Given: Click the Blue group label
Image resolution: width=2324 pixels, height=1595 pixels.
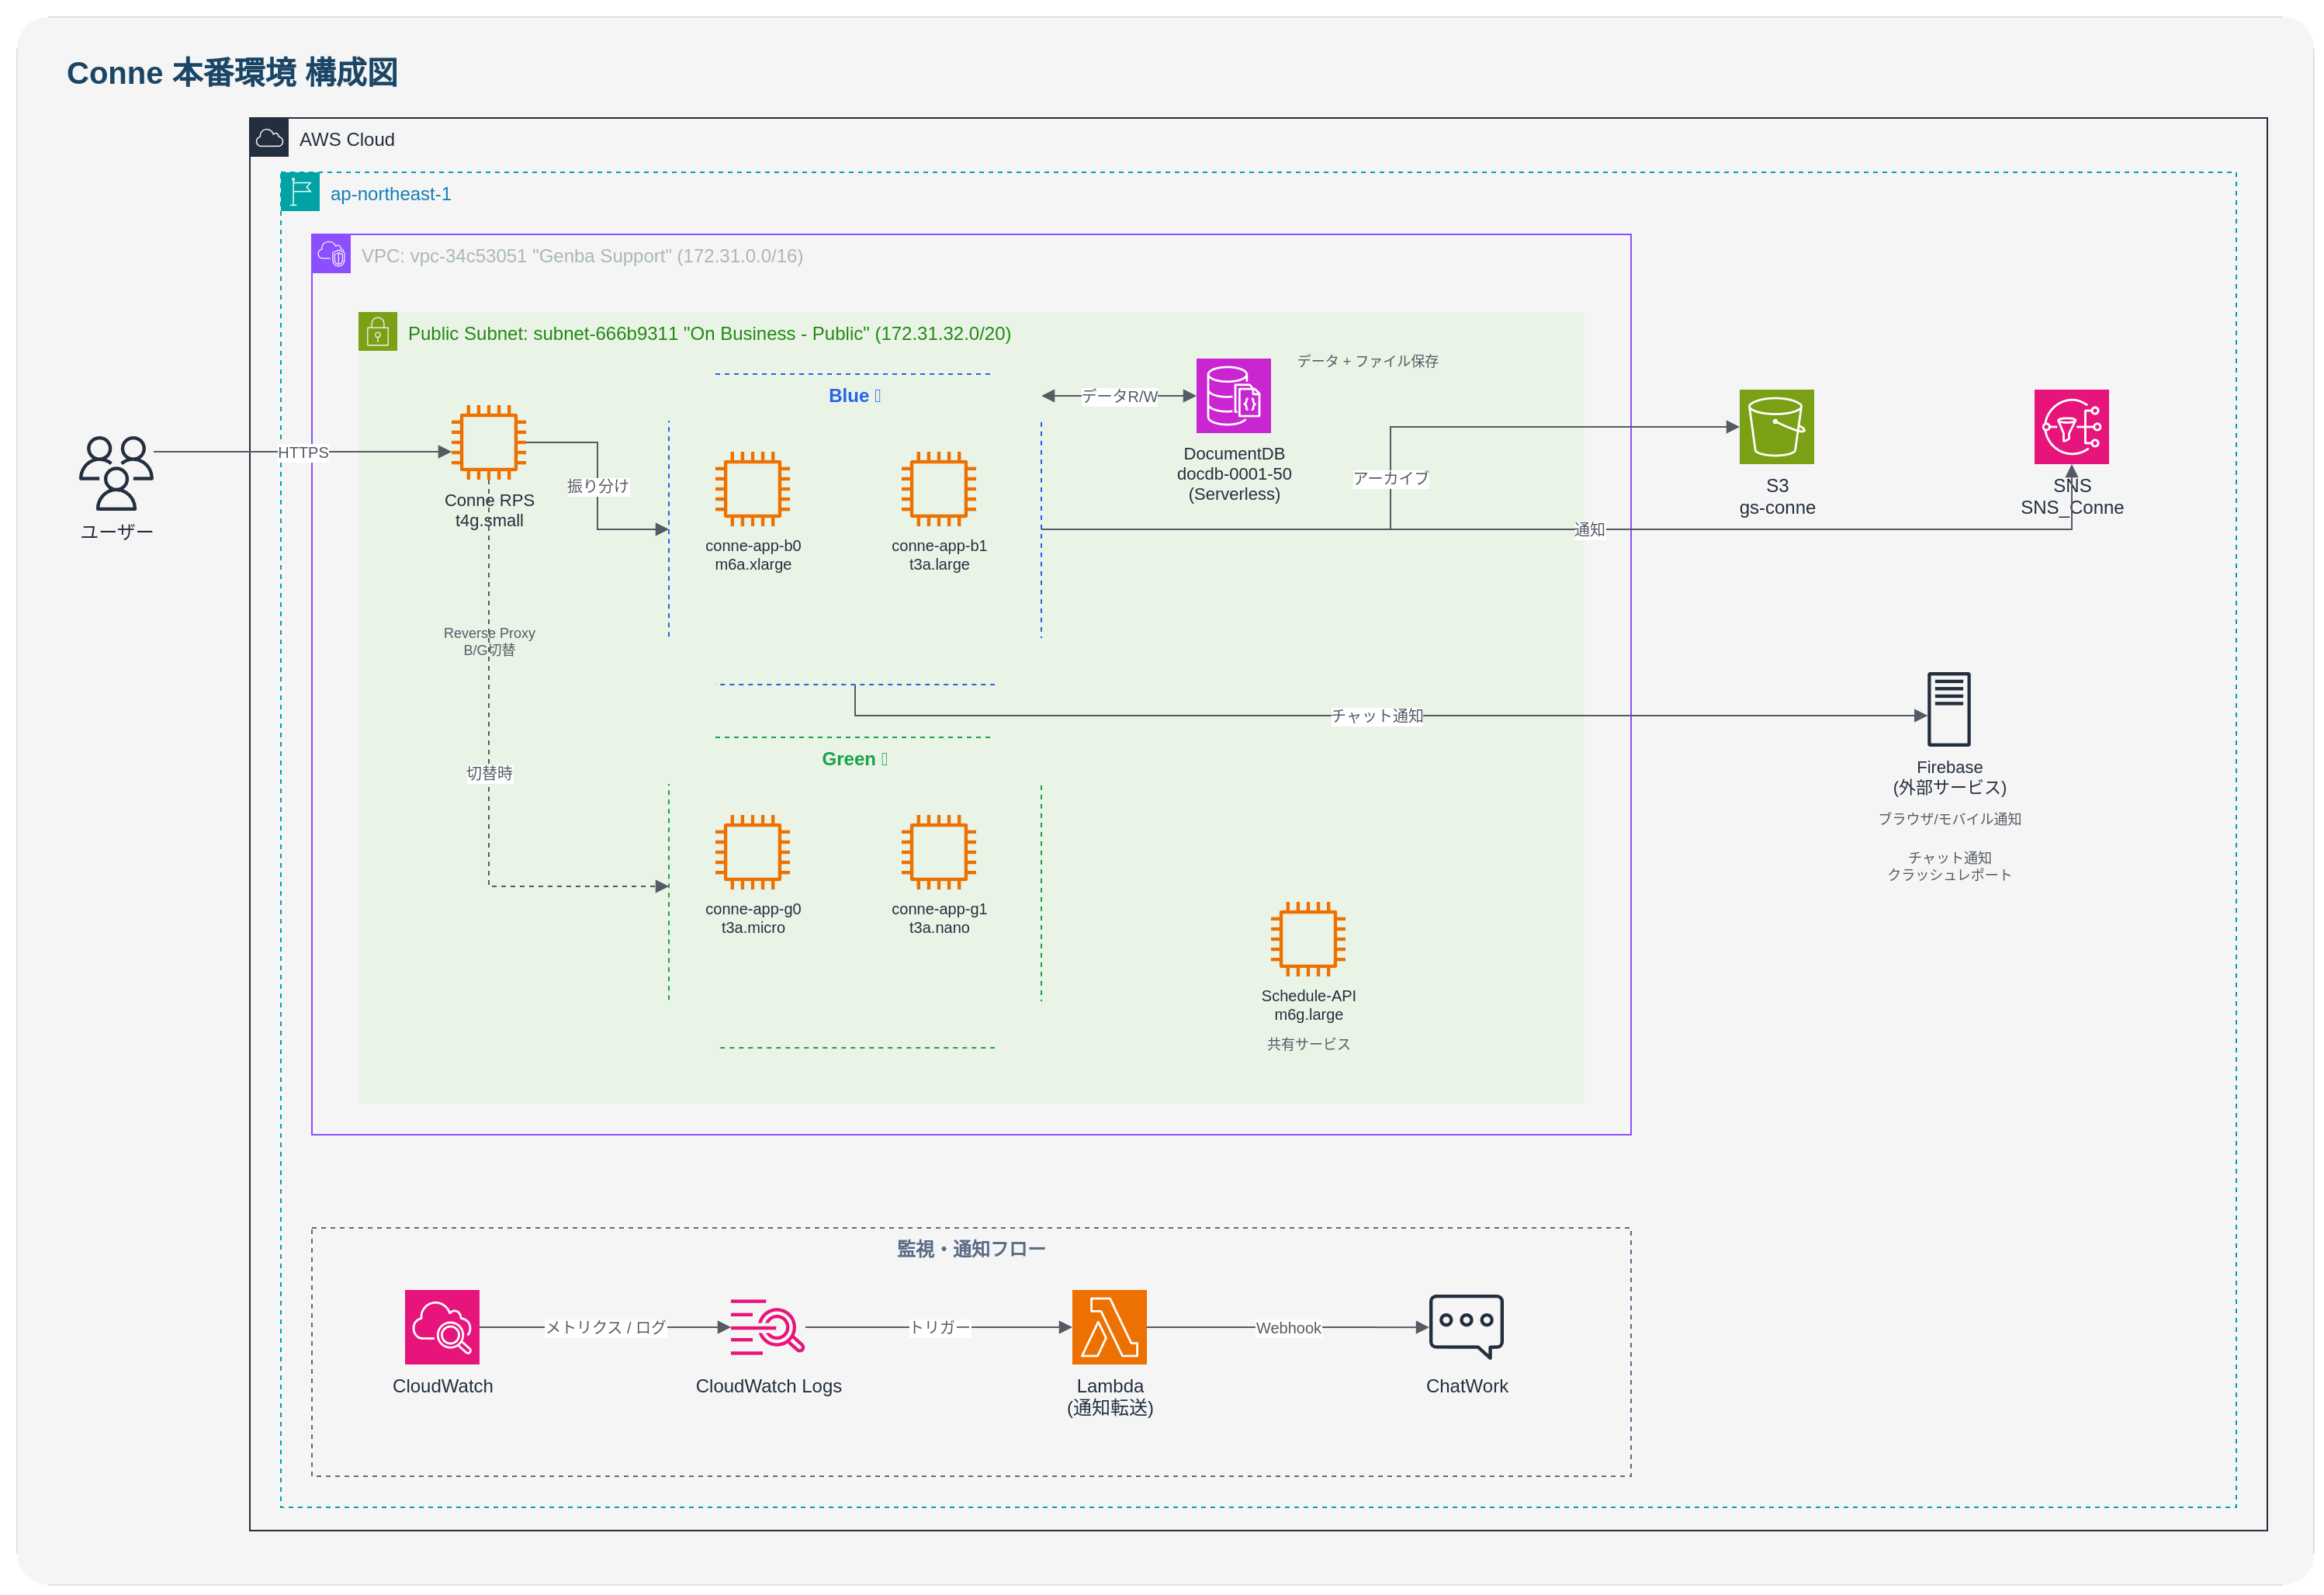Looking at the screenshot, I should (x=853, y=396).
